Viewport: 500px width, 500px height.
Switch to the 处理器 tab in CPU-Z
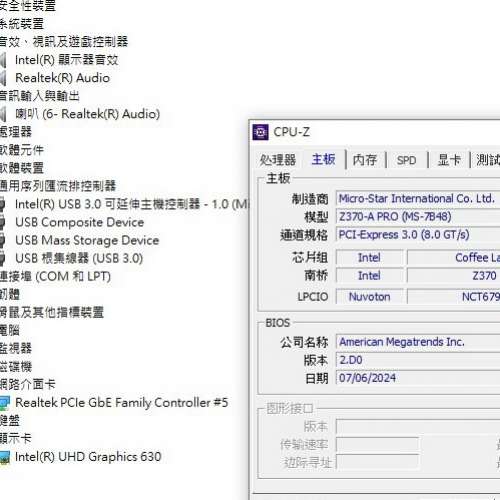pos(278,160)
